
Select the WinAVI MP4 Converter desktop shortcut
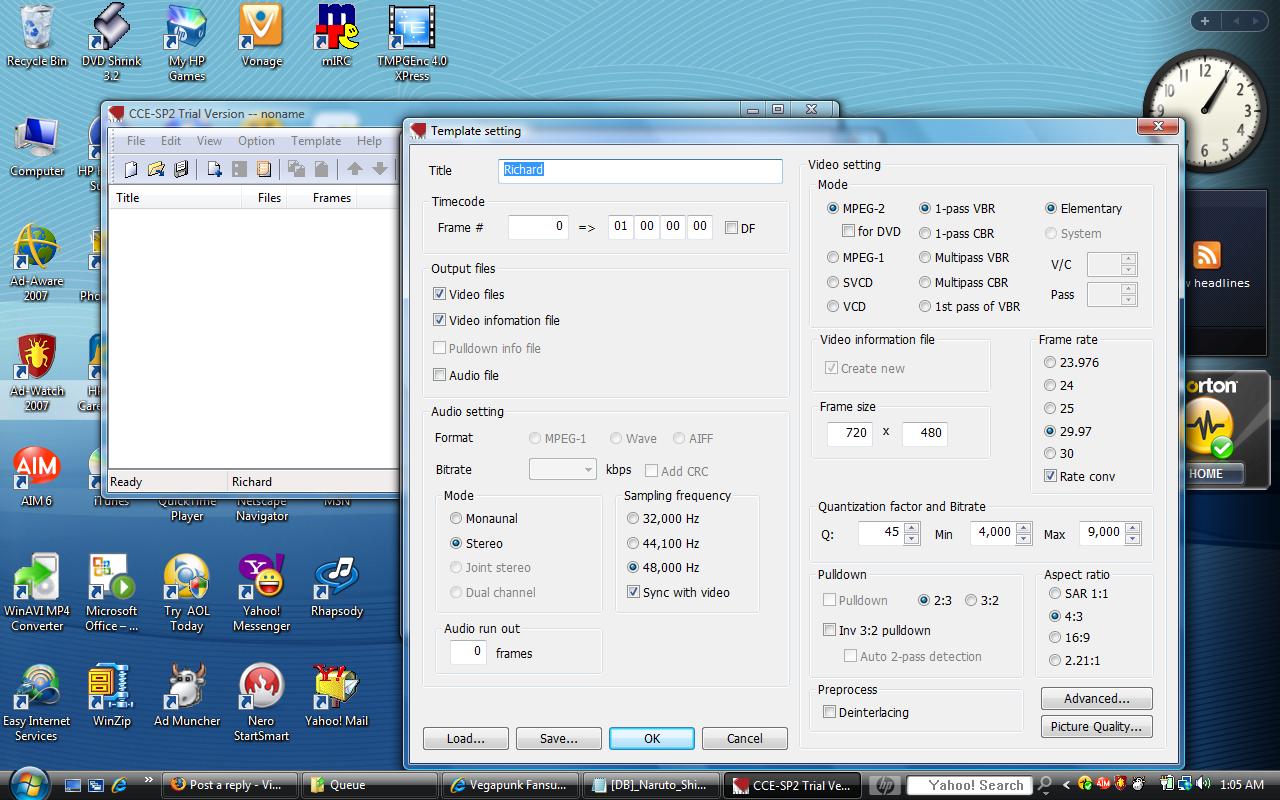[37, 593]
